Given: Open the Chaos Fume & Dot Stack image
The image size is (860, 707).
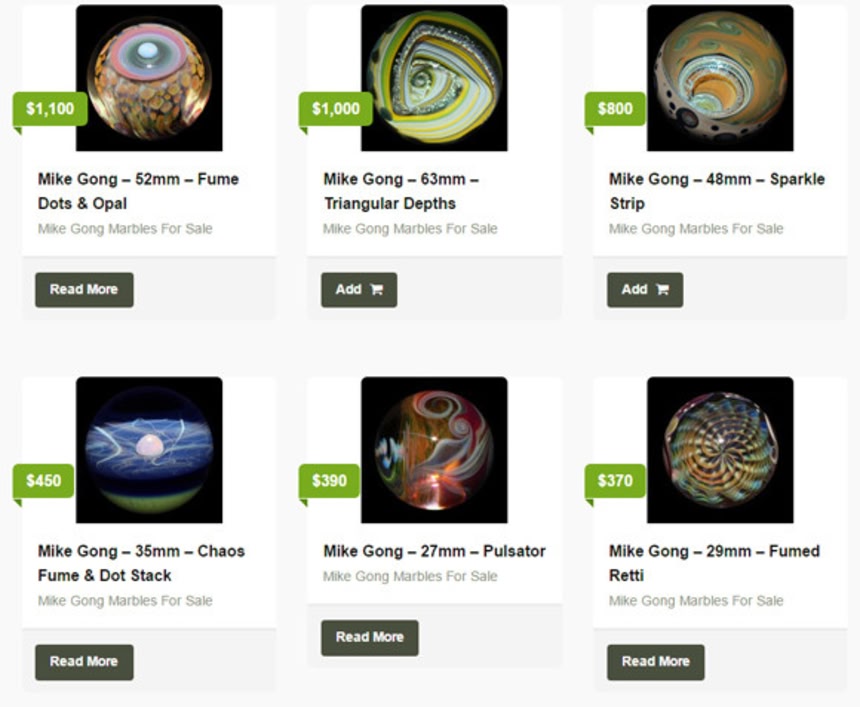Looking at the screenshot, I should (149, 450).
